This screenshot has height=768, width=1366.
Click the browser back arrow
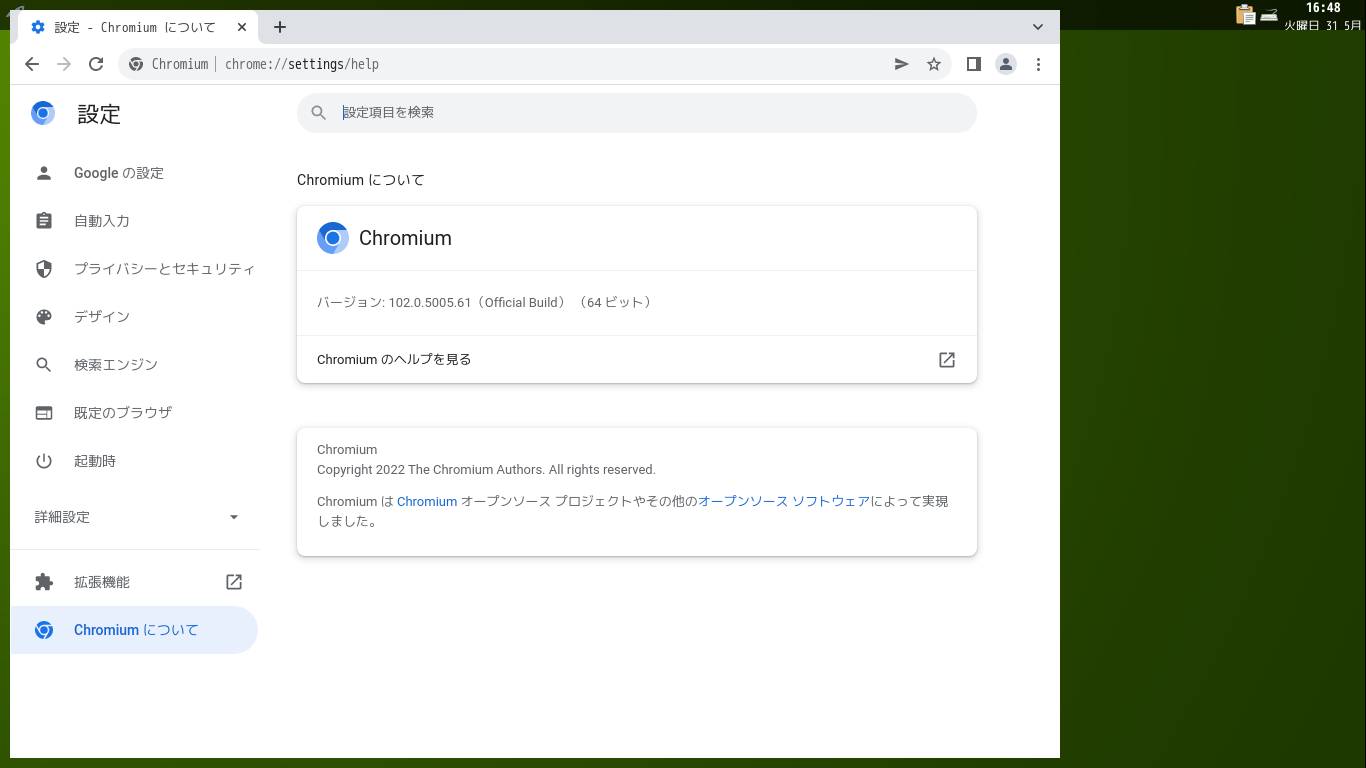(x=32, y=64)
